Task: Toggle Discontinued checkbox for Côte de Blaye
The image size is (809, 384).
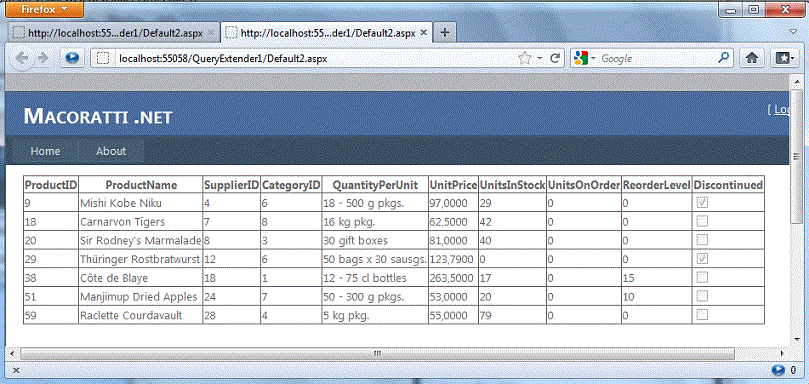Action: click(x=702, y=278)
